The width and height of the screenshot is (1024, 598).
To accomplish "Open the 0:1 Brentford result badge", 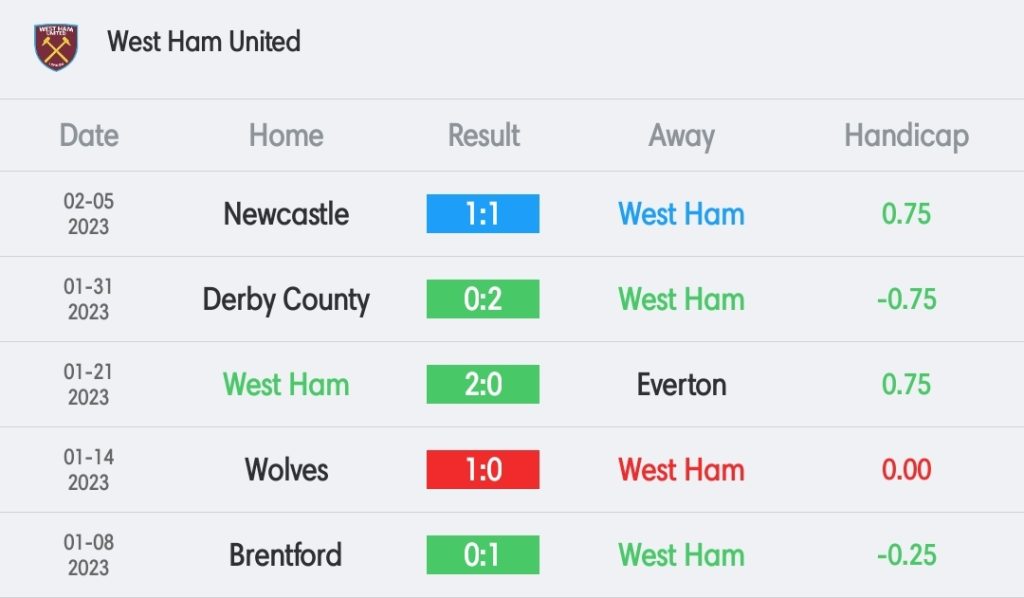I will click(483, 555).
